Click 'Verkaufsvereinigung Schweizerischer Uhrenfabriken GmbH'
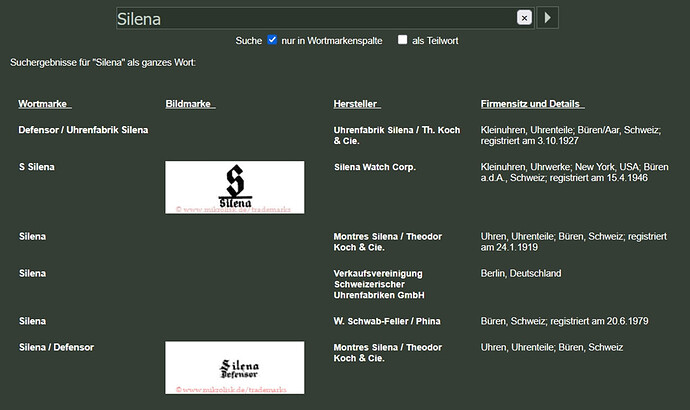Viewport: 690px width, 410px height. pos(379,284)
